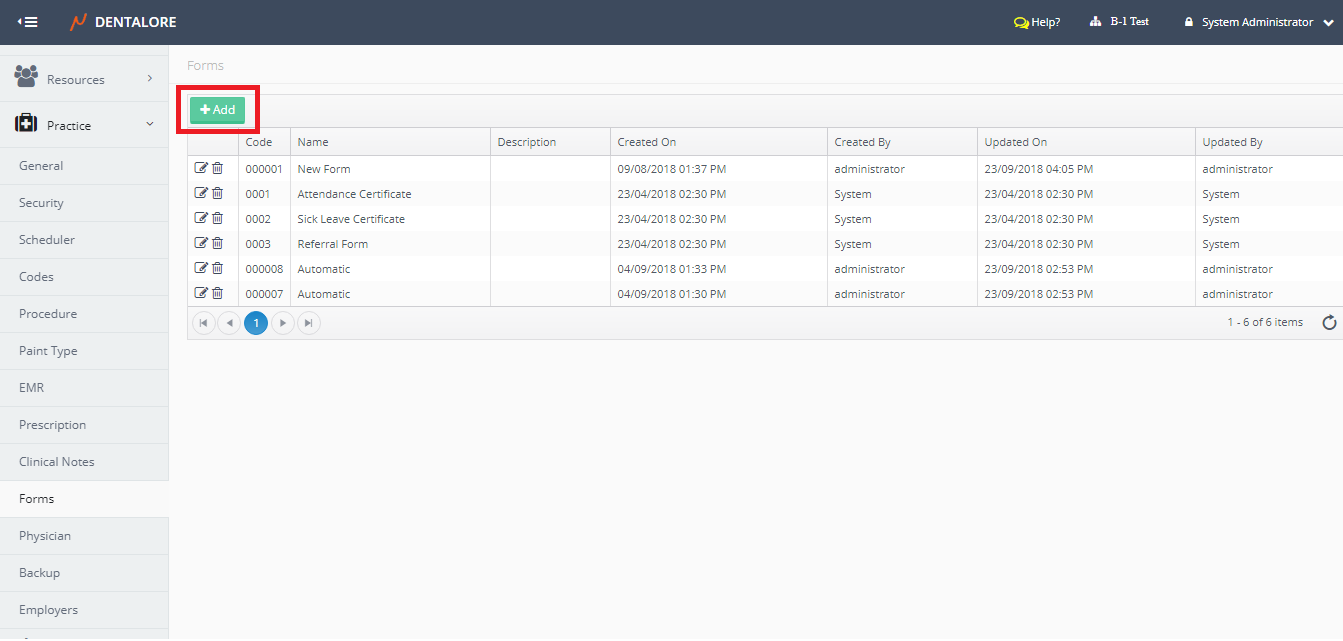This screenshot has height=641, width=1343.
Task: Select the B-1 Test branch in header
Action: (1120, 22)
